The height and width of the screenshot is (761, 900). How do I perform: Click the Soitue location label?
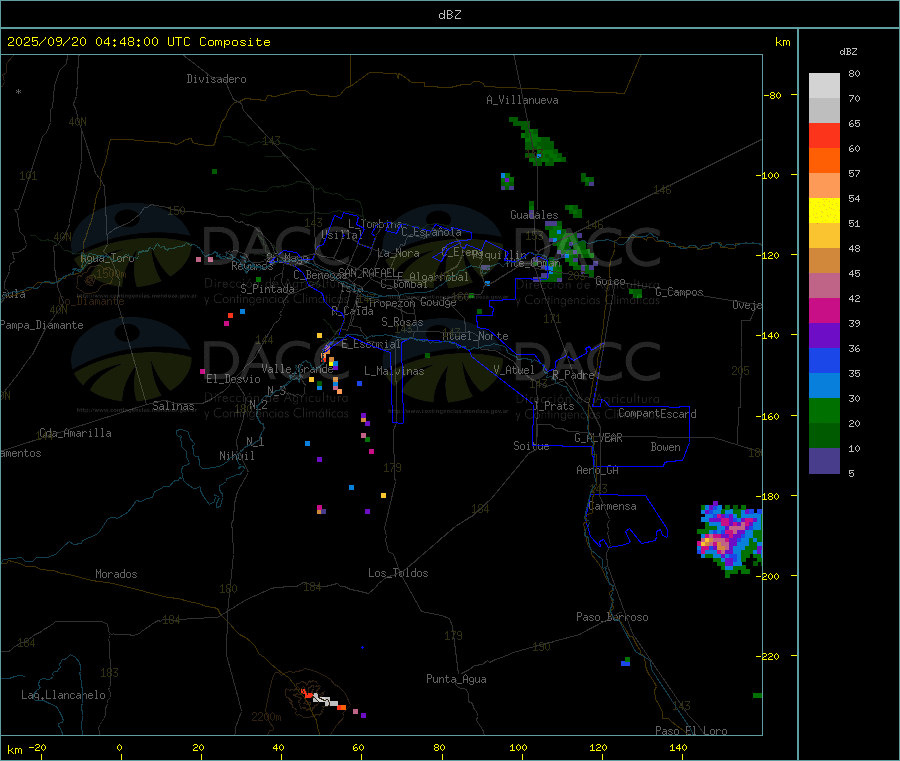pos(531,446)
